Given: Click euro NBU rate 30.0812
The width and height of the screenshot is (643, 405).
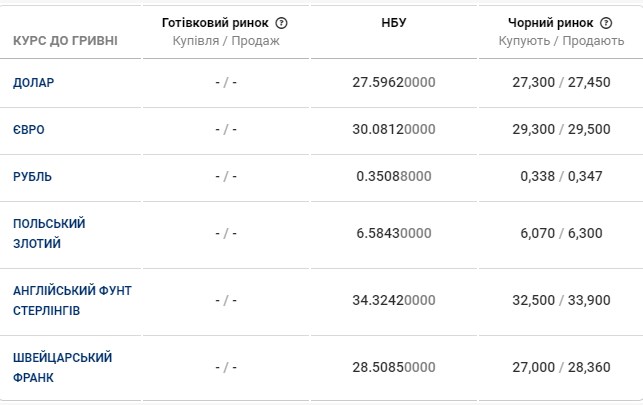Looking at the screenshot, I should [x=394, y=130].
